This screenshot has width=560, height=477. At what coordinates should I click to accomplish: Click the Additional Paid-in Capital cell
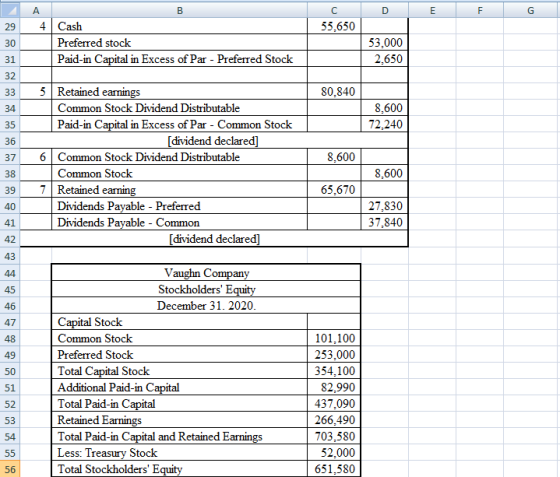(180, 388)
